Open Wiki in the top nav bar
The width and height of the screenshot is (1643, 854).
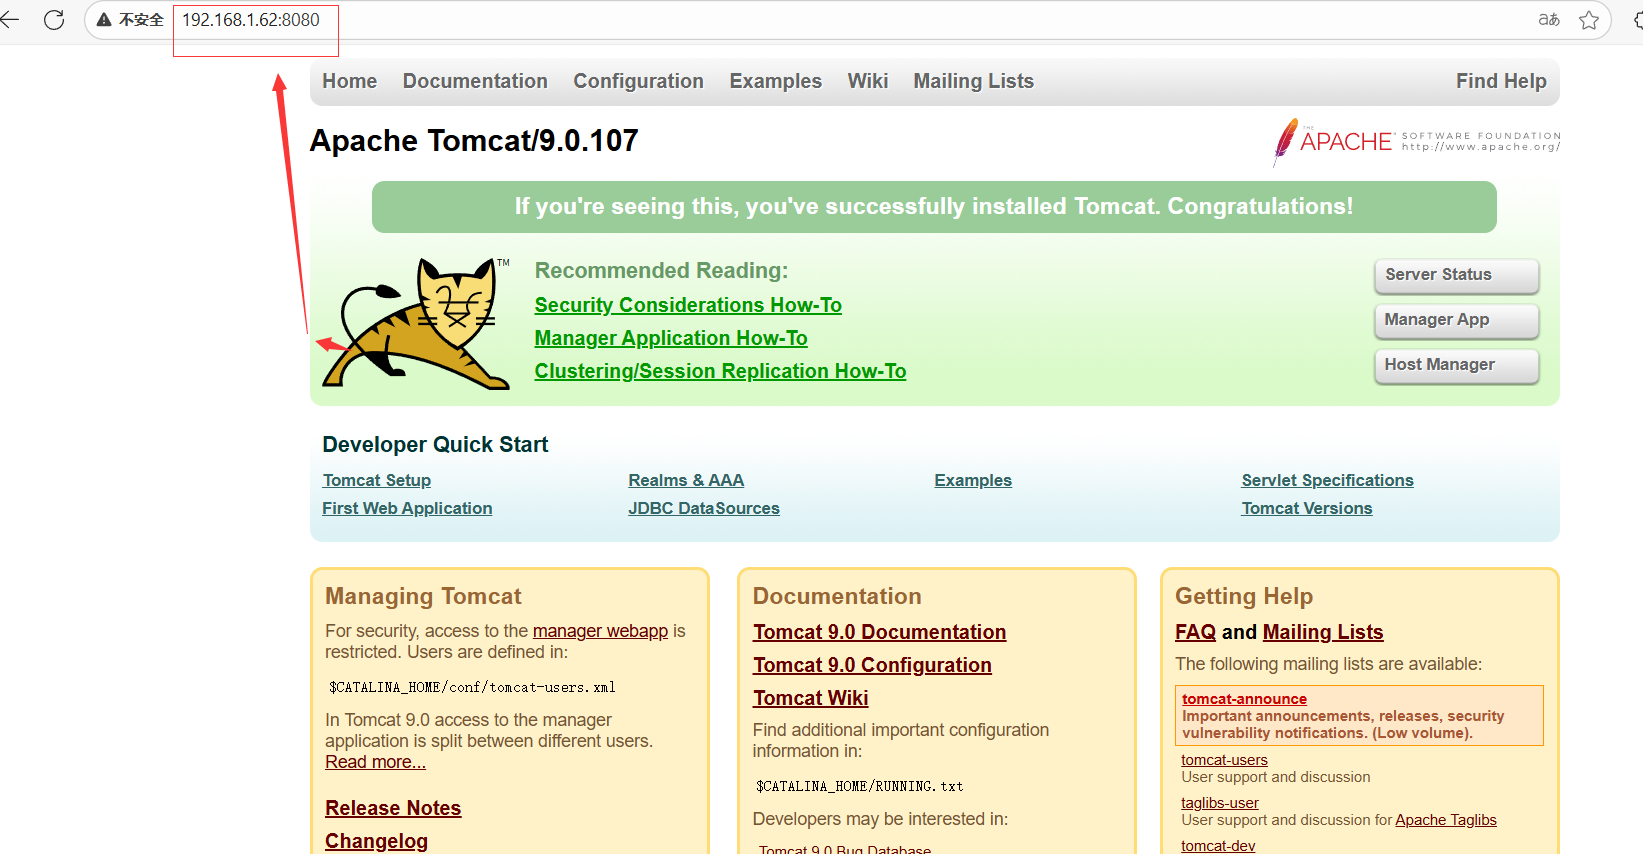coord(868,81)
